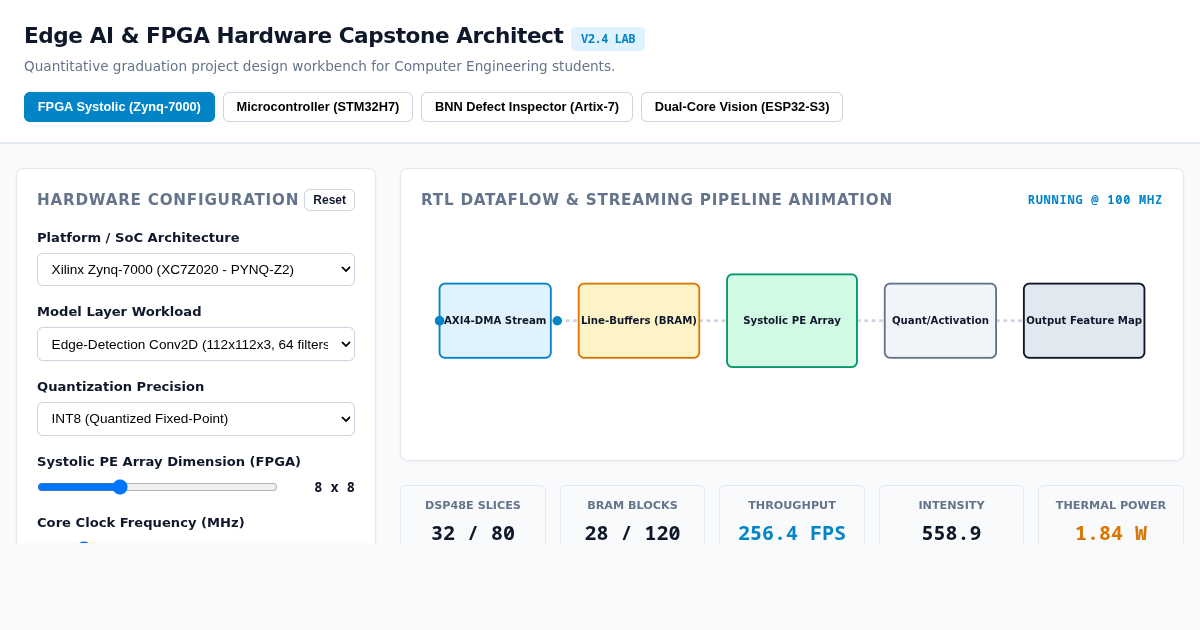Adjust Systolic PE Array Dimension slider

pyautogui.click(x=157, y=487)
